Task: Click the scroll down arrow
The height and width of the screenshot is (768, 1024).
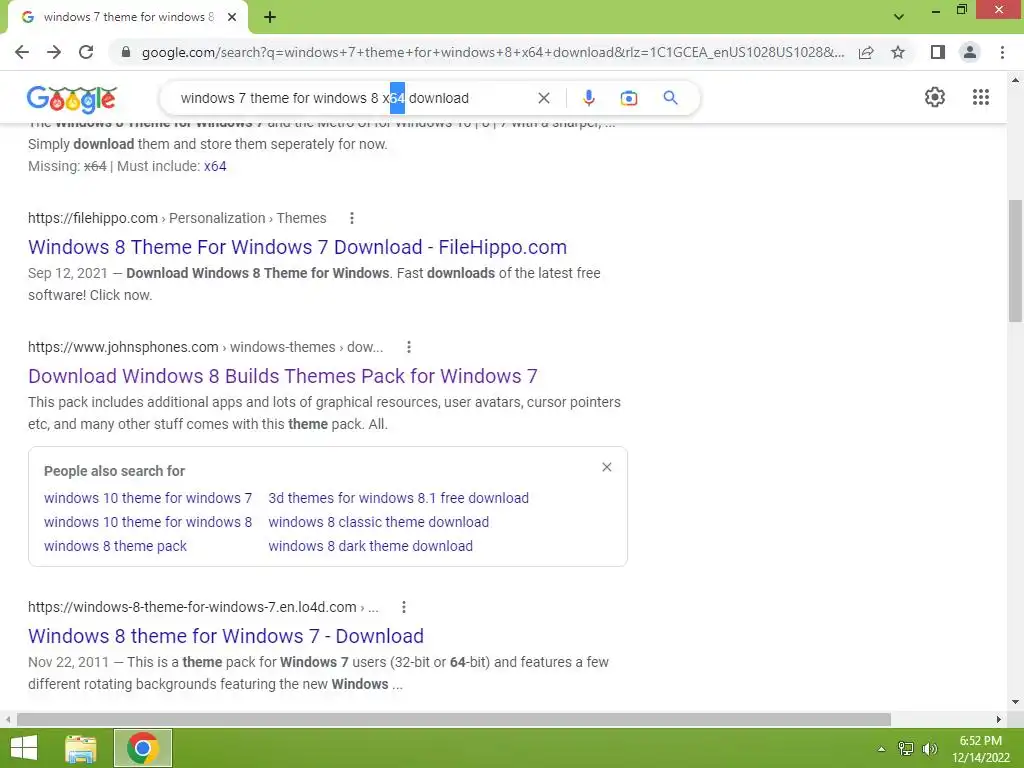Action: [x=1015, y=703]
